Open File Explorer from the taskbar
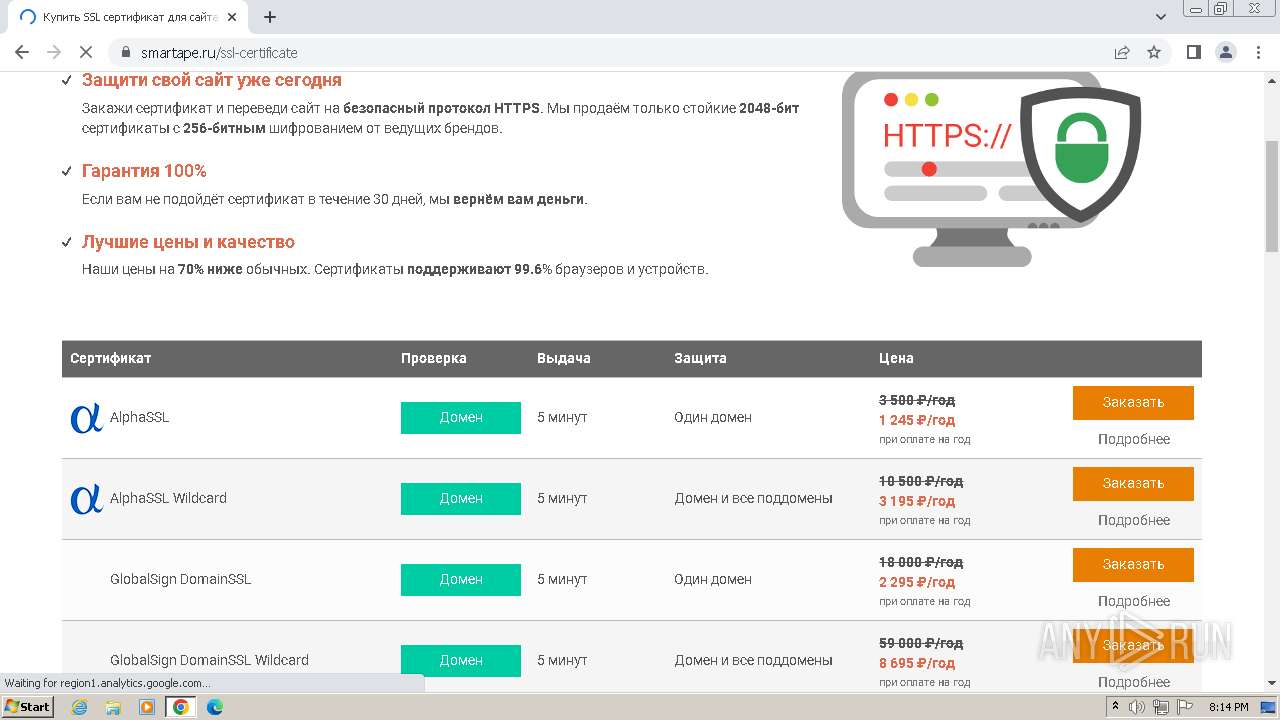The width and height of the screenshot is (1280, 720). [113, 707]
